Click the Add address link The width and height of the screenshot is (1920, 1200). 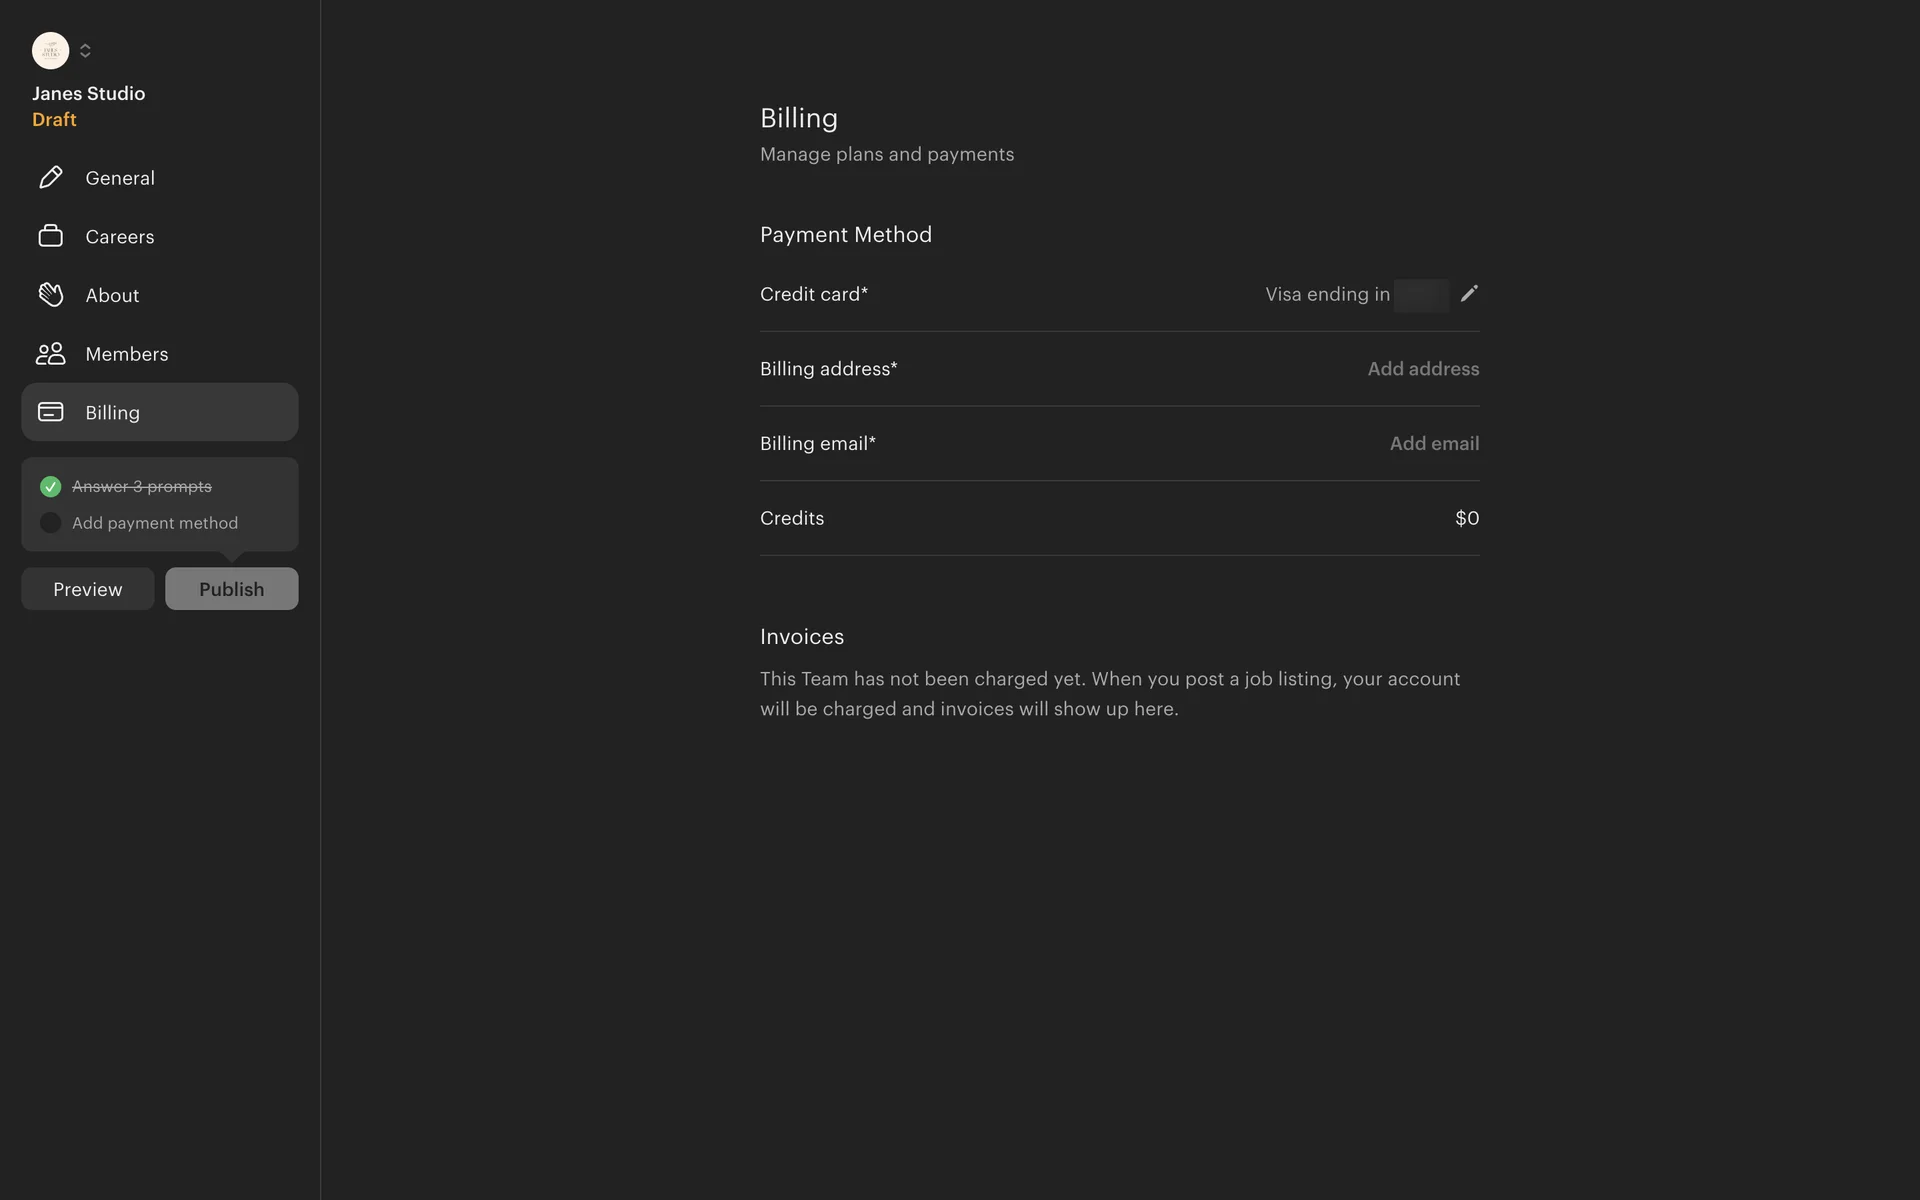point(1422,369)
